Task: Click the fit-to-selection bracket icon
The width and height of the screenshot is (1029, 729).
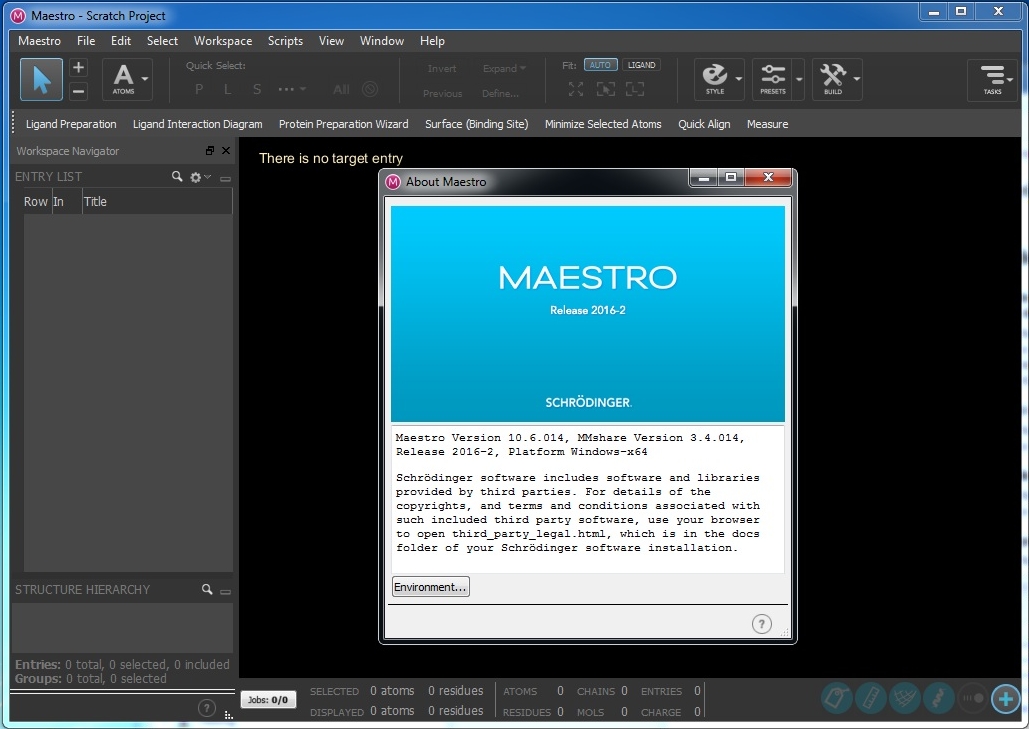Action: coord(605,89)
